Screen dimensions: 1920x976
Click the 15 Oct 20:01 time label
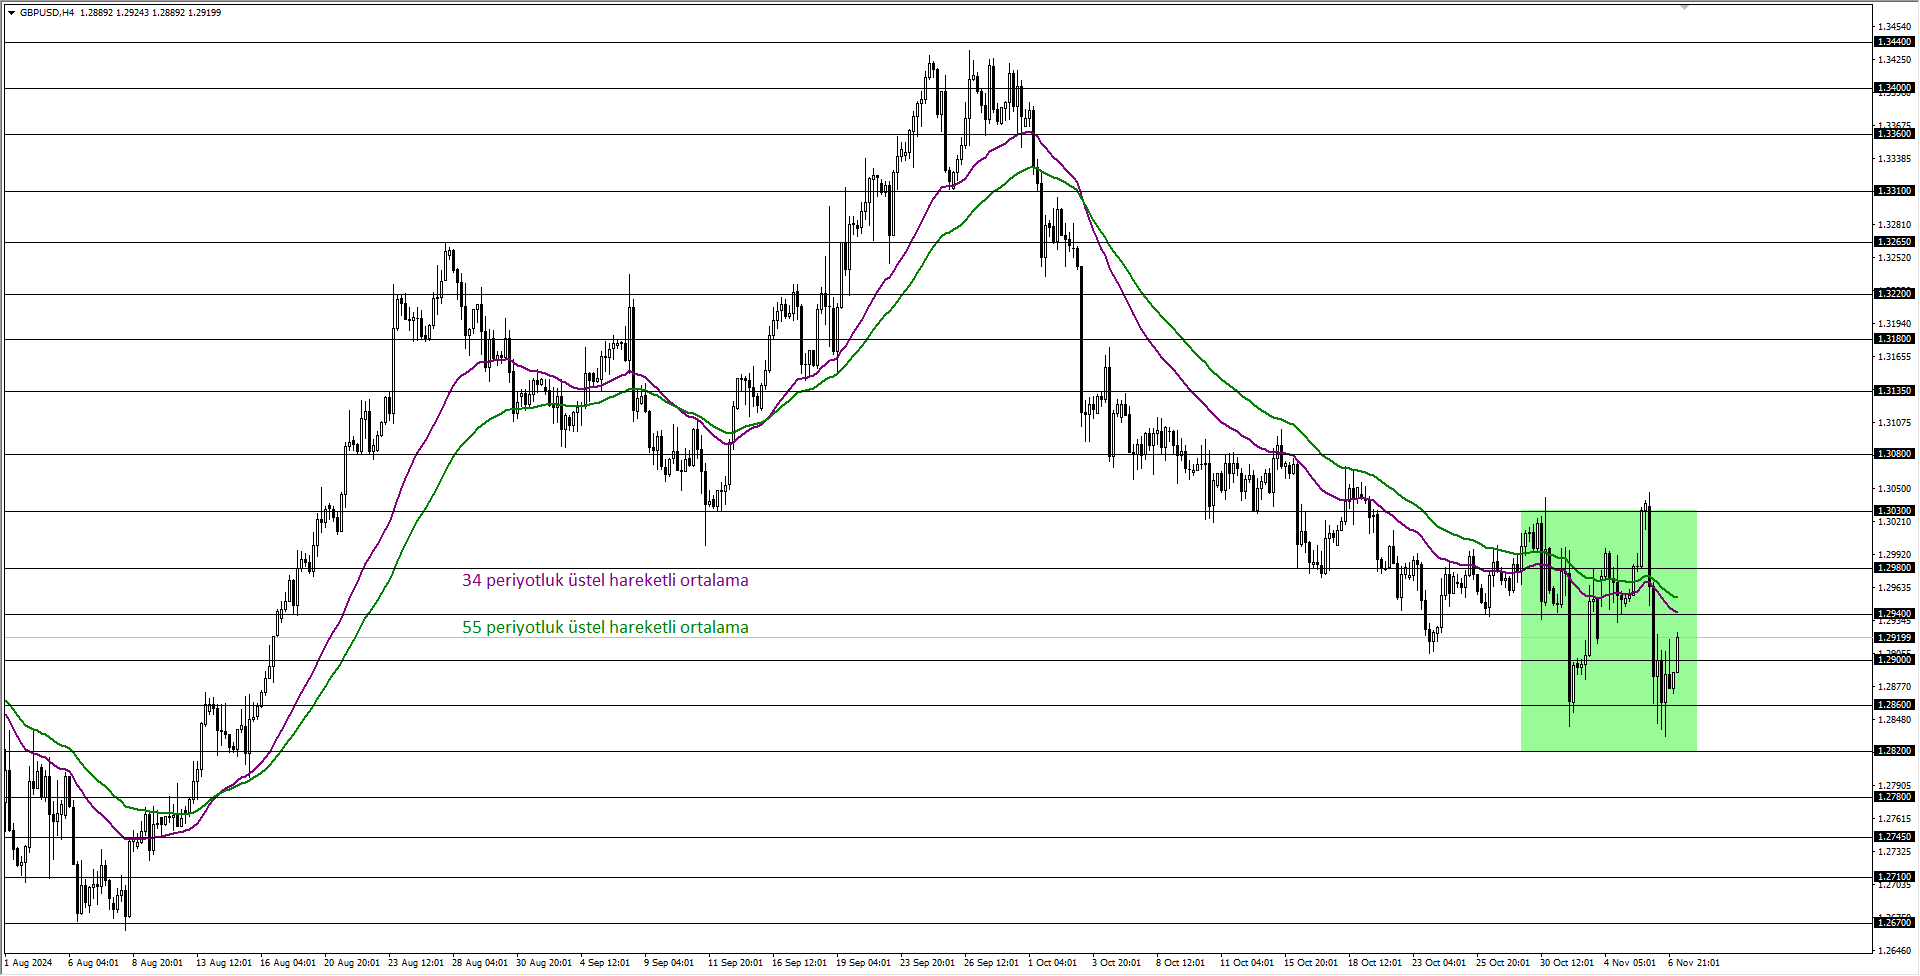[x=1312, y=963]
